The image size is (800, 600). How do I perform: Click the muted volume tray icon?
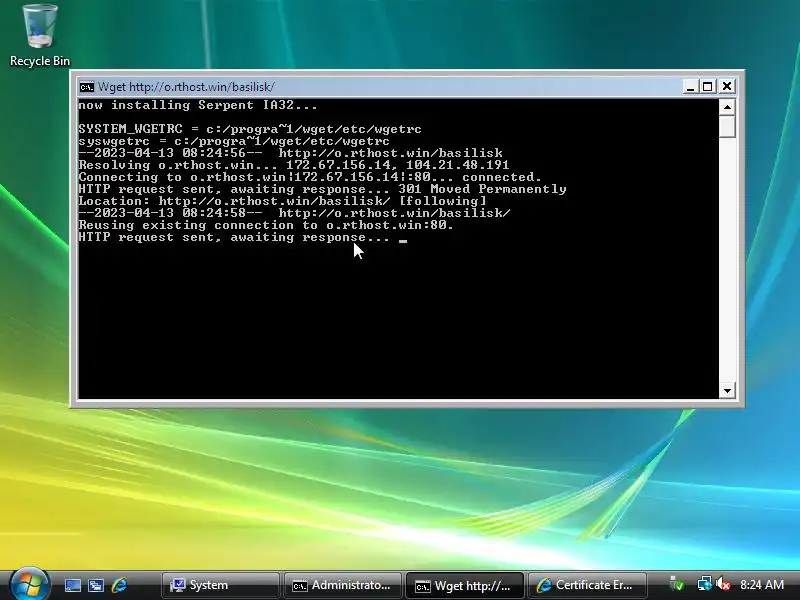pos(722,584)
